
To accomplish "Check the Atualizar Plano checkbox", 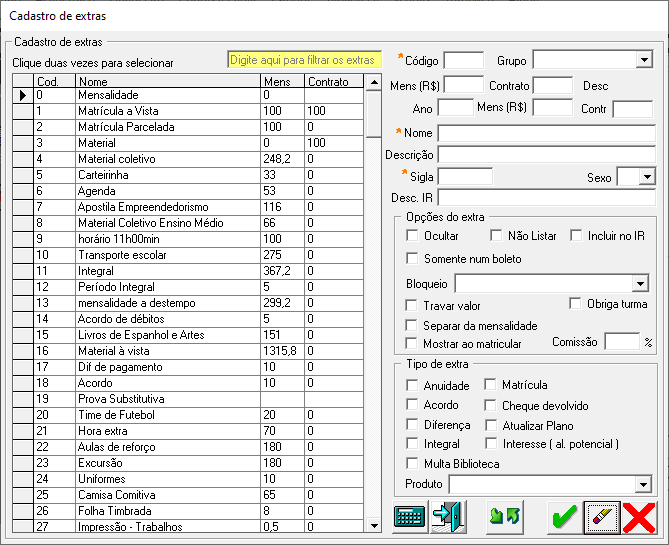I will [x=491, y=426].
